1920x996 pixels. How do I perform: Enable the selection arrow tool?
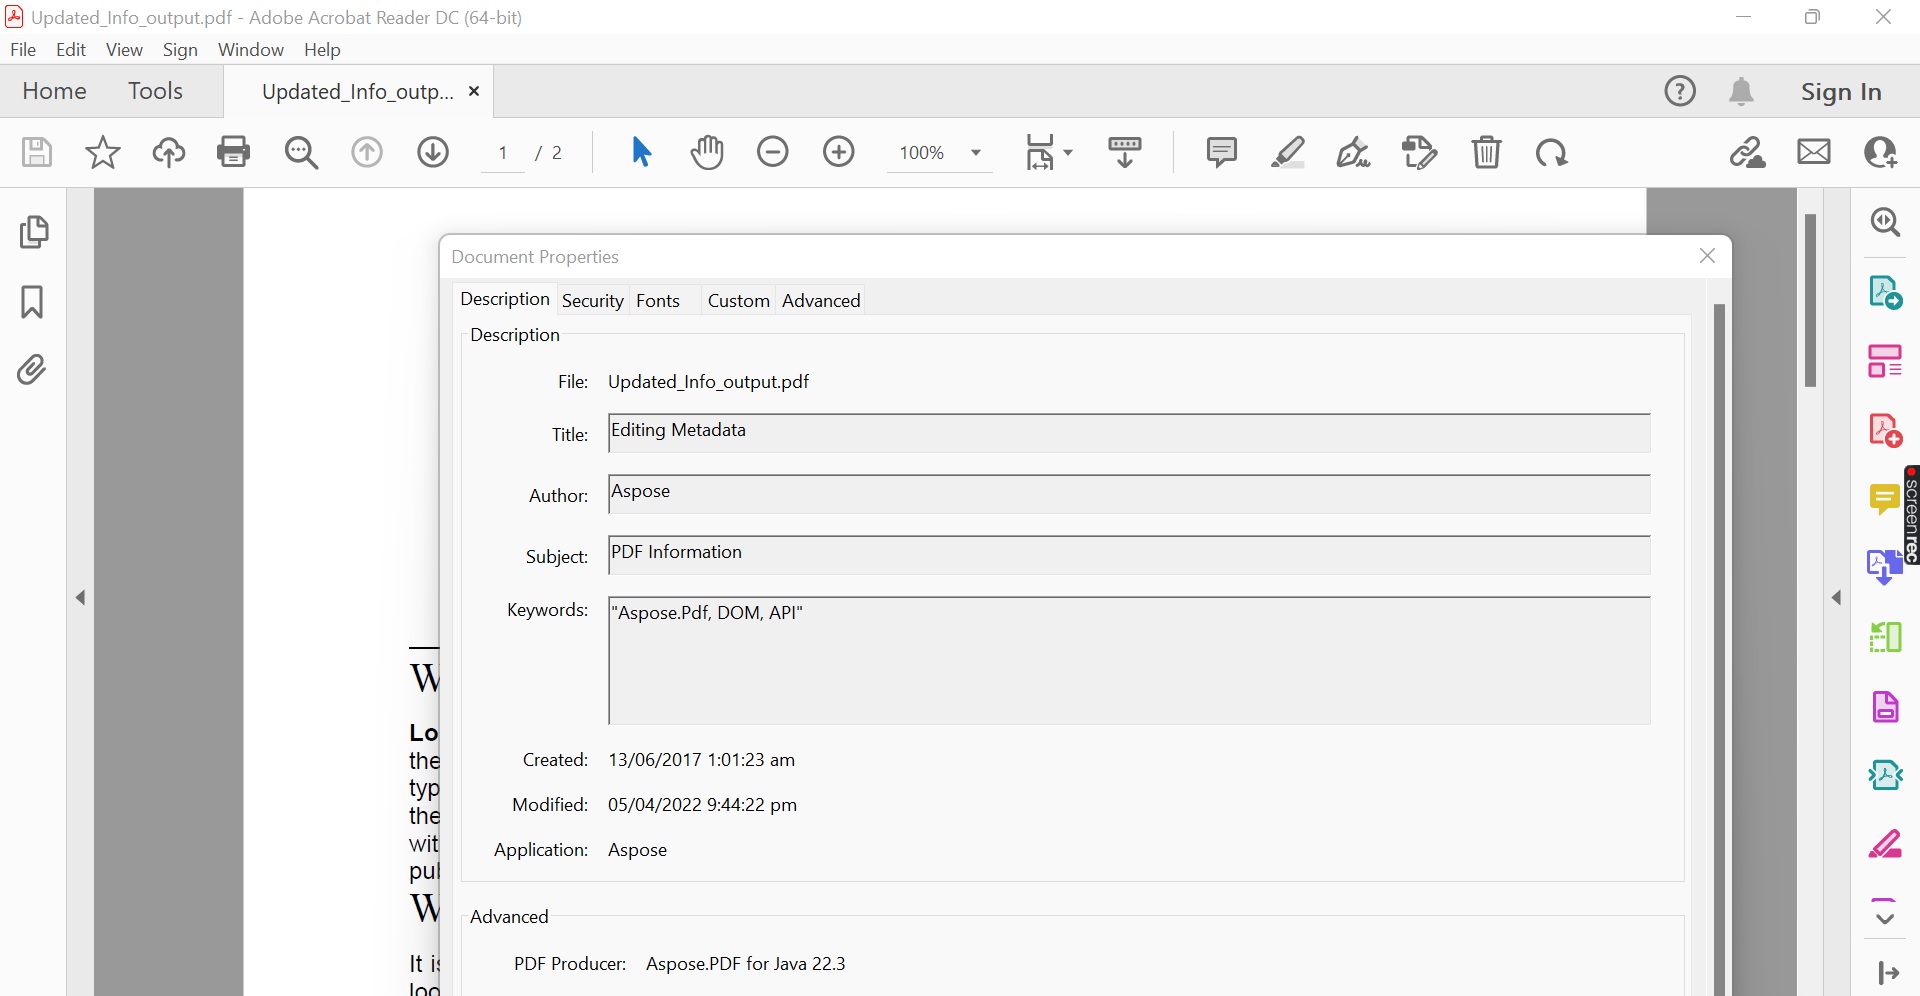(x=641, y=152)
